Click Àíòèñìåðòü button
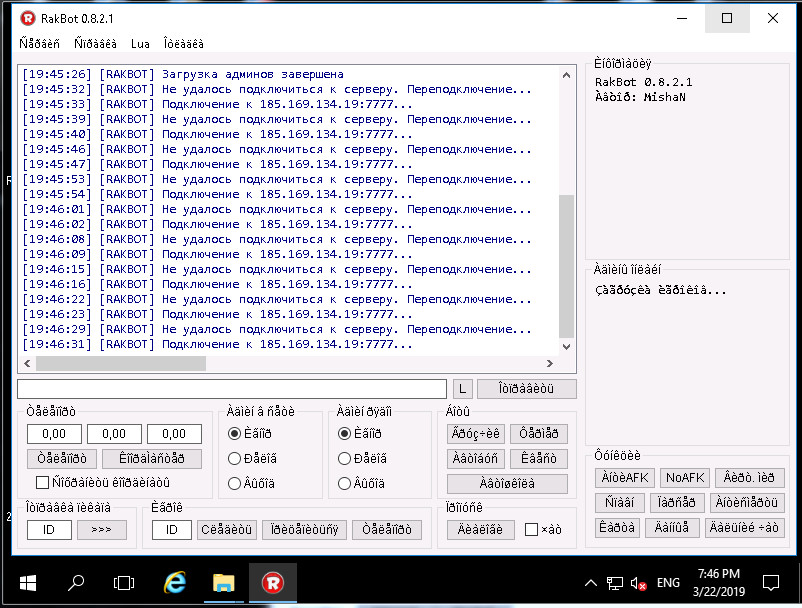The width and height of the screenshot is (802, 608). [x=746, y=502]
